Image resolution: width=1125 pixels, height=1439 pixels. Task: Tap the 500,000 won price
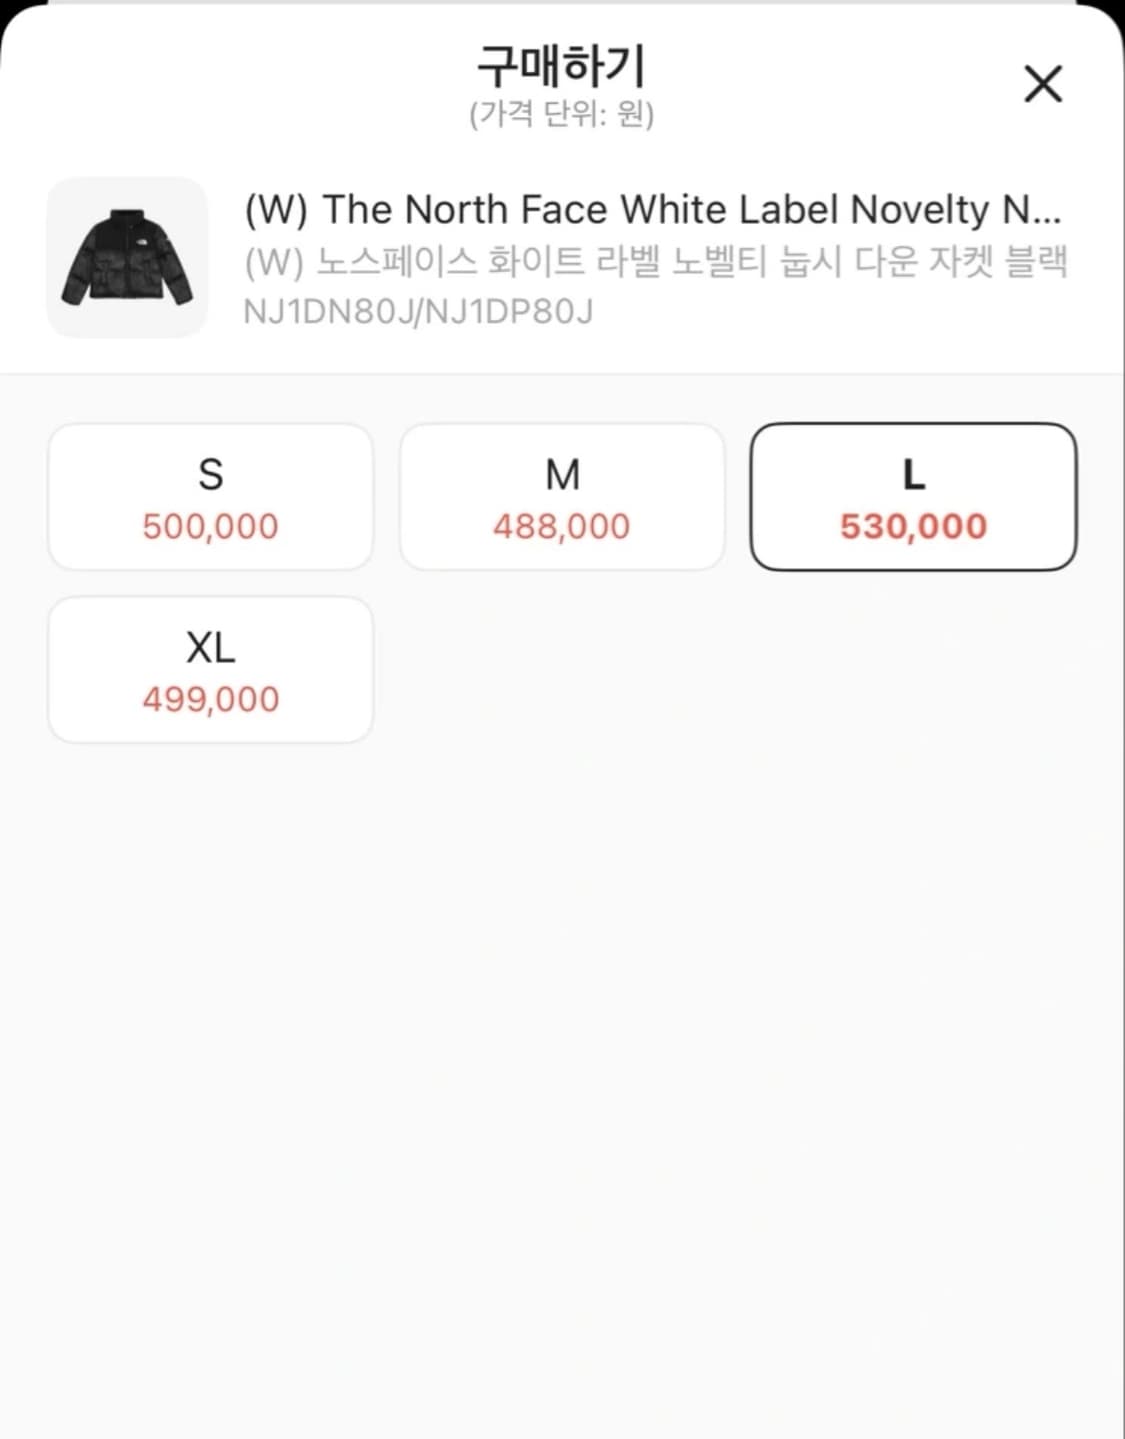[210, 526]
